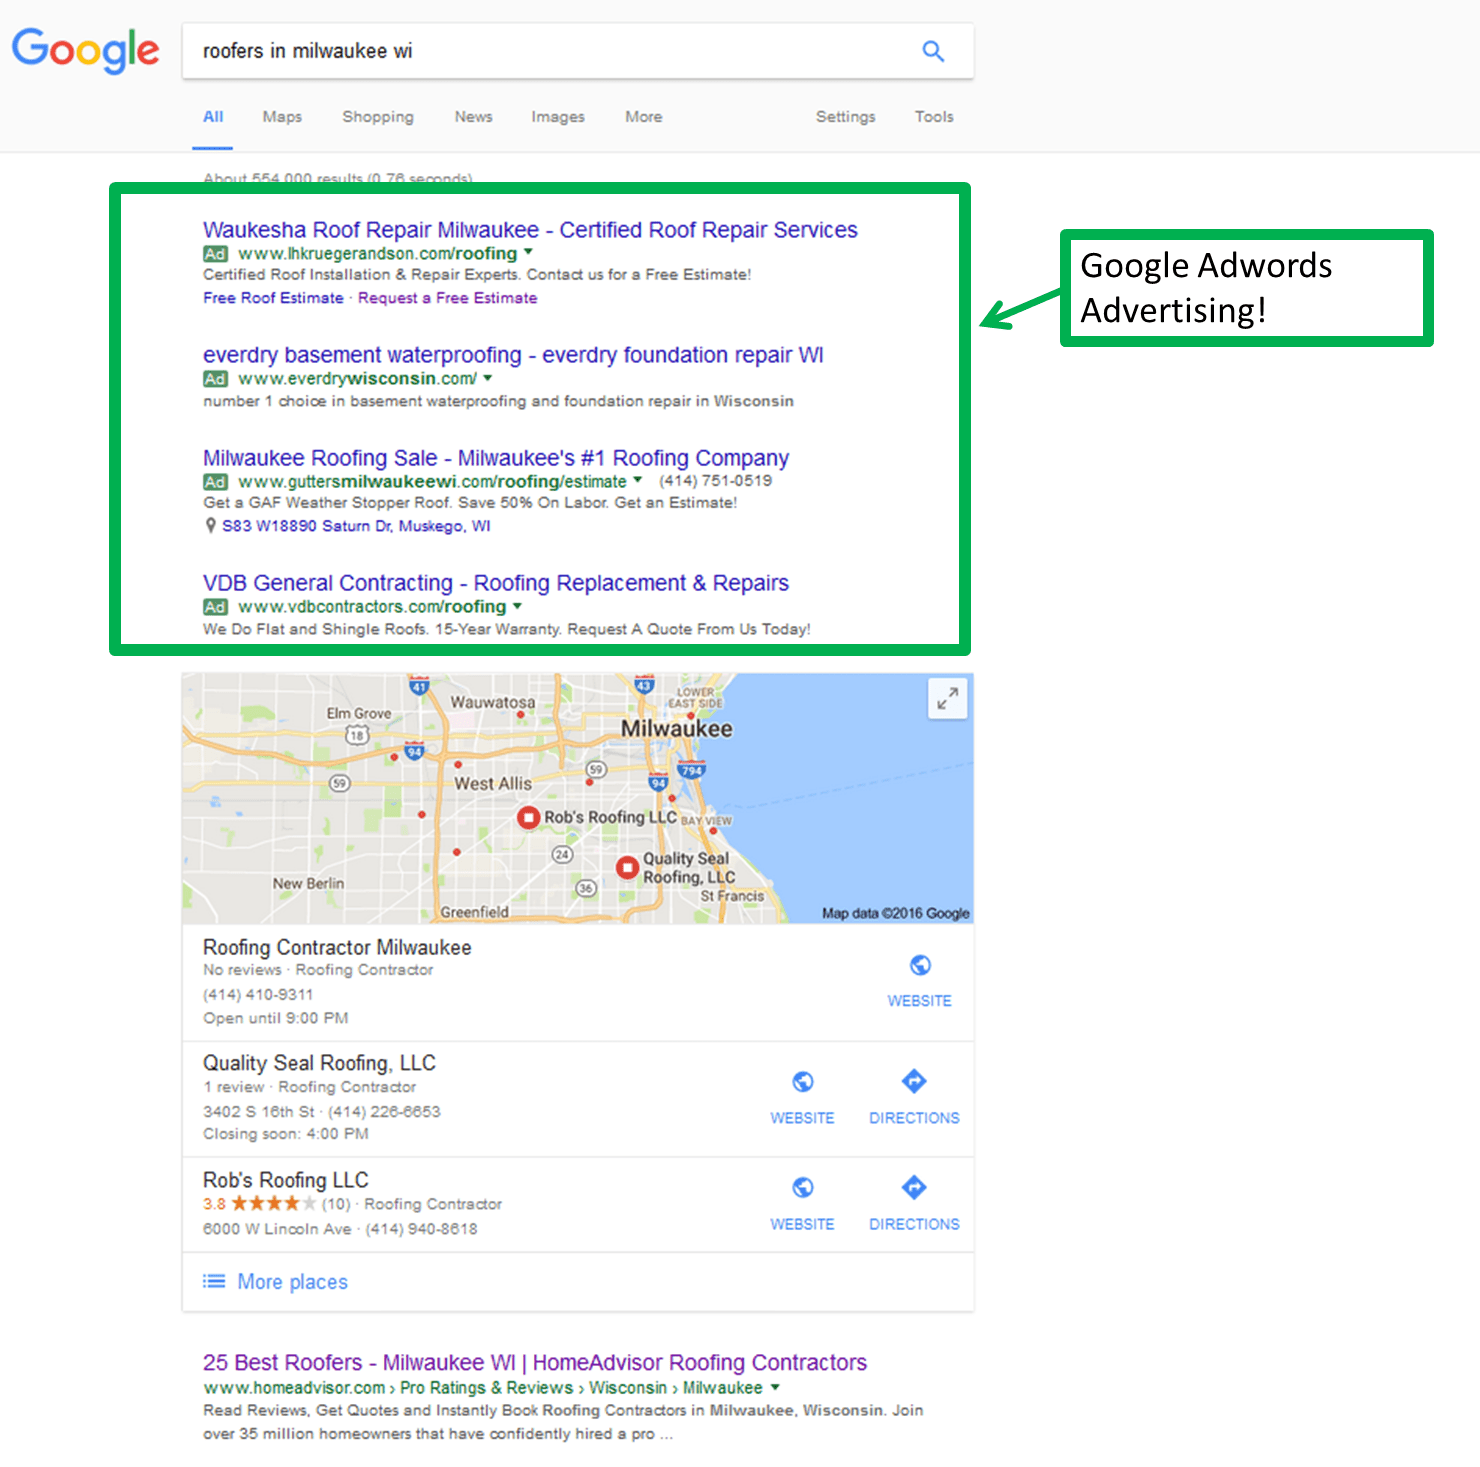This screenshot has width=1480, height=1467.
Task: Open the More search category menu
Action: [x=643, y=117]
